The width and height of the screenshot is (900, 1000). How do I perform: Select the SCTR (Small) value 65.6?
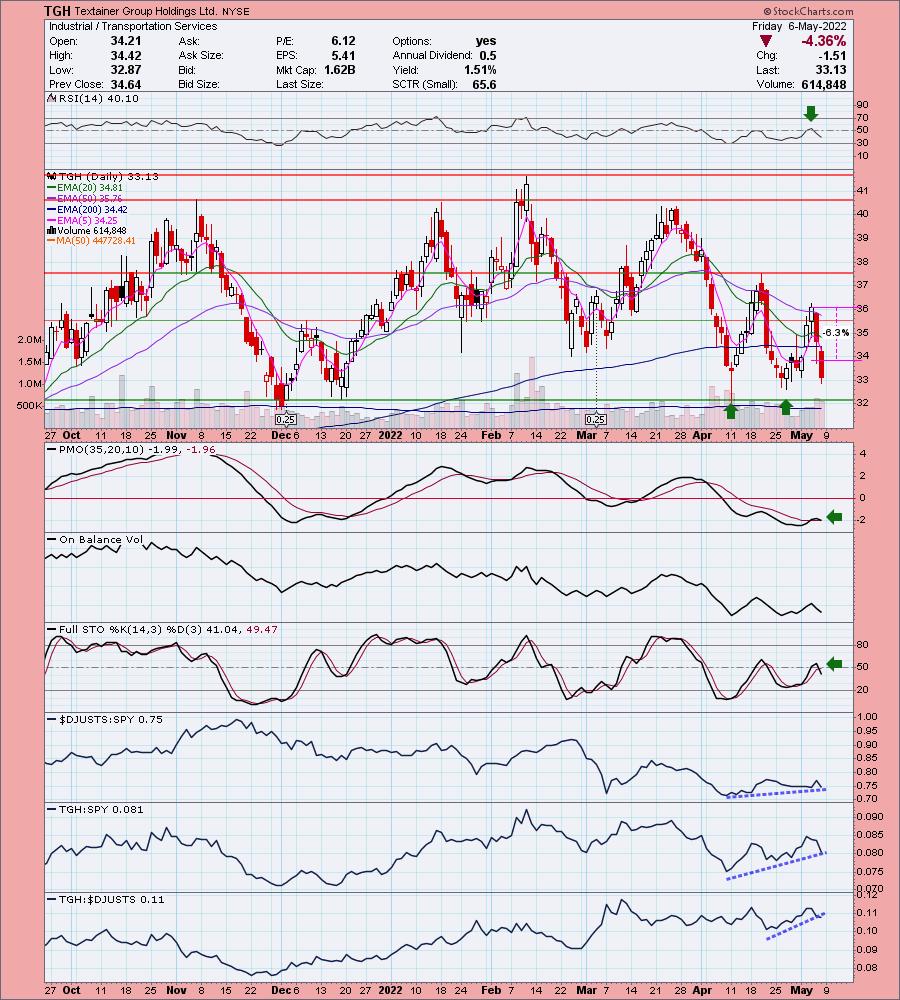click(x=485, y=84)
